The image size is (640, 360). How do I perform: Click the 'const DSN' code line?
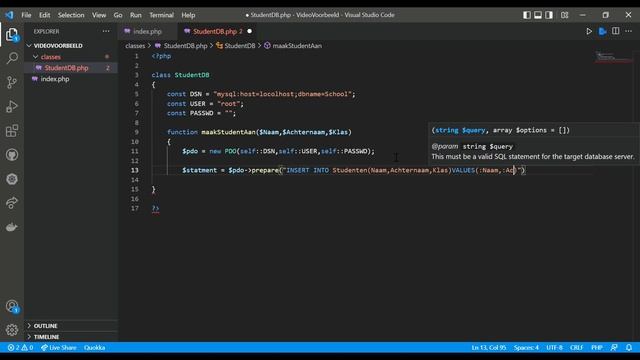point(261,94)
